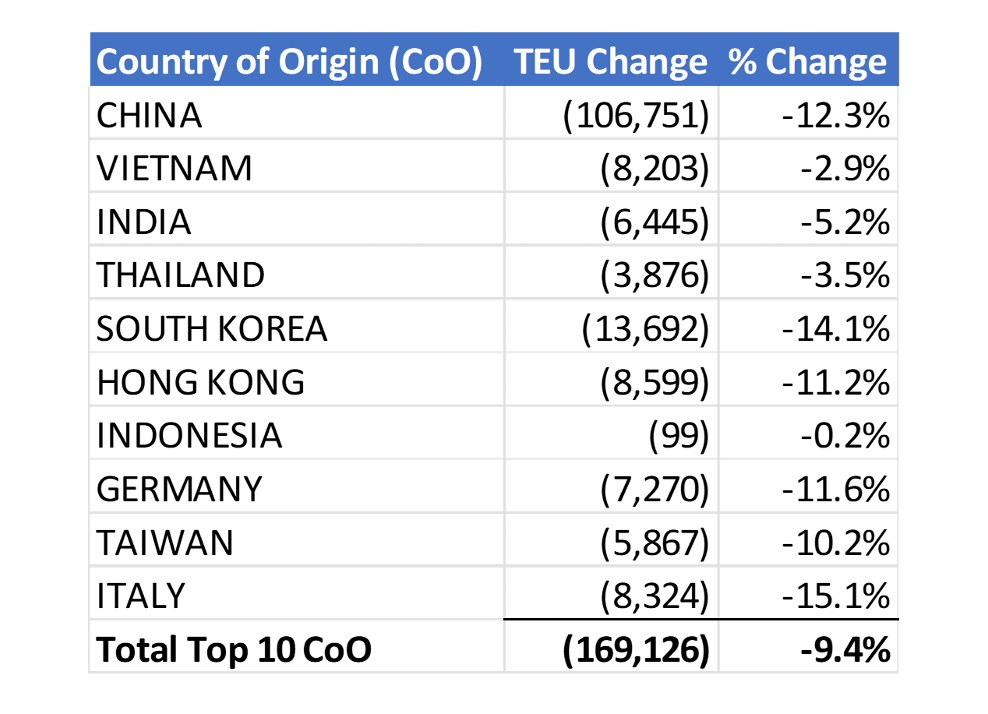Click the % Change column header
Image resolution: width=988 pixels, height=714 pixels.
coord(807,63)
